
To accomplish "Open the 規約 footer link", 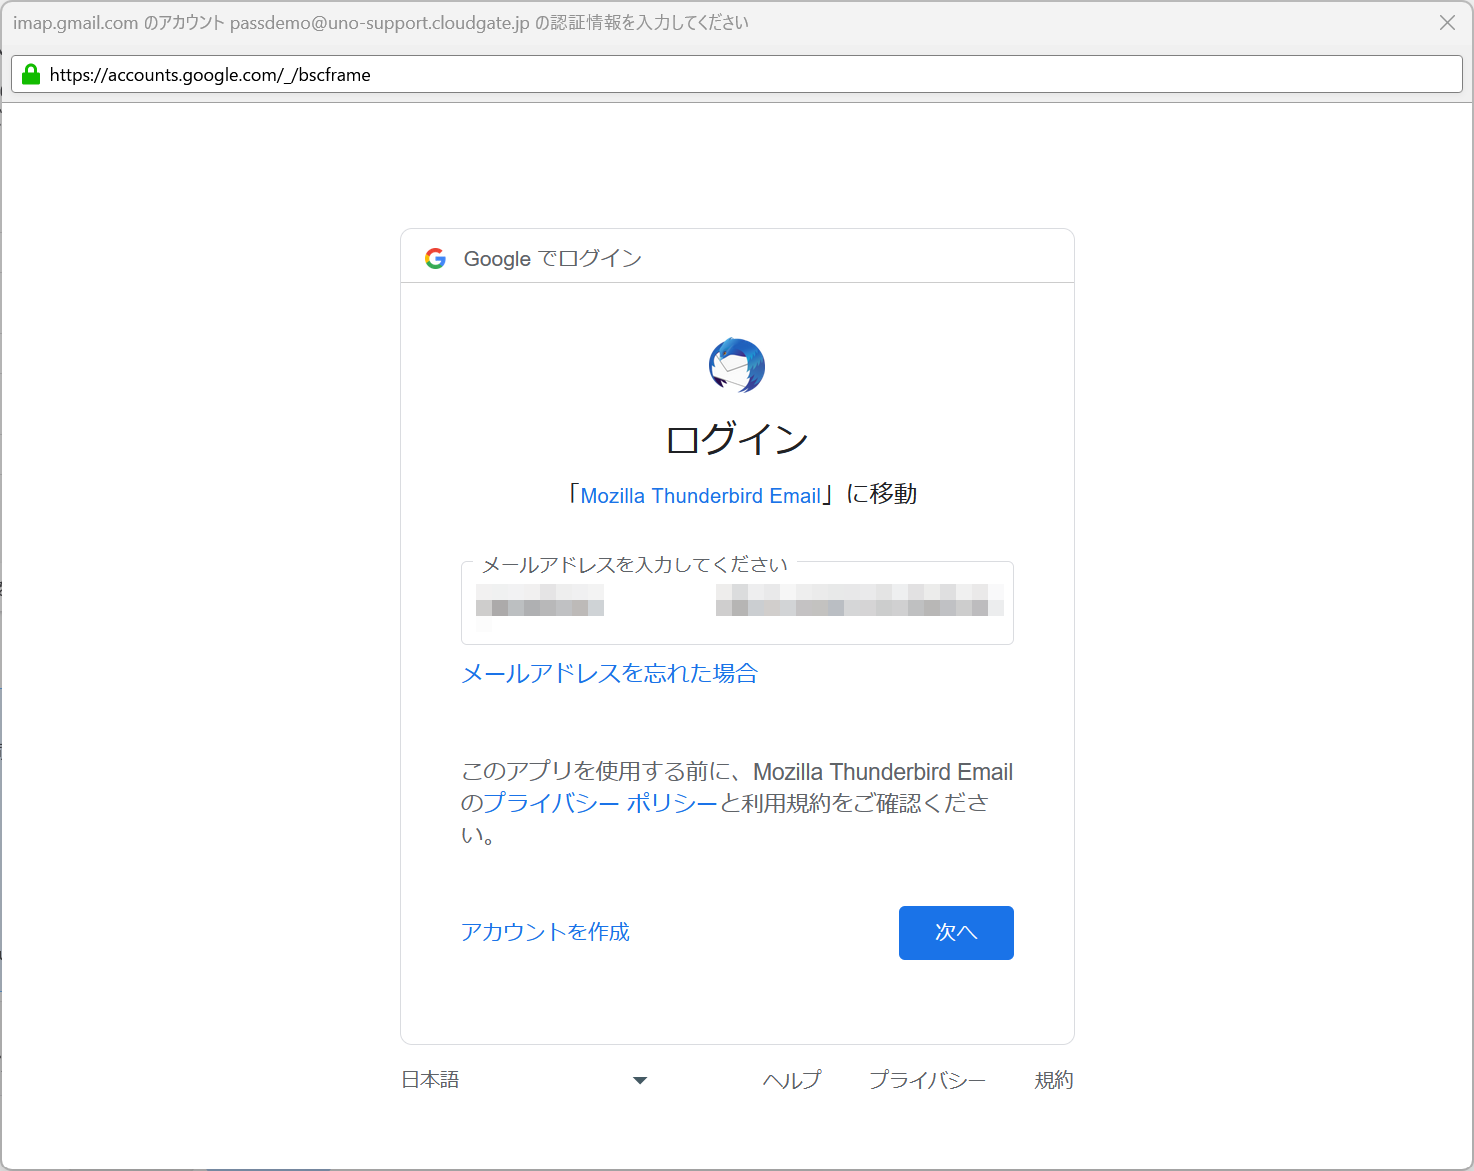I will [1054, 1080].
